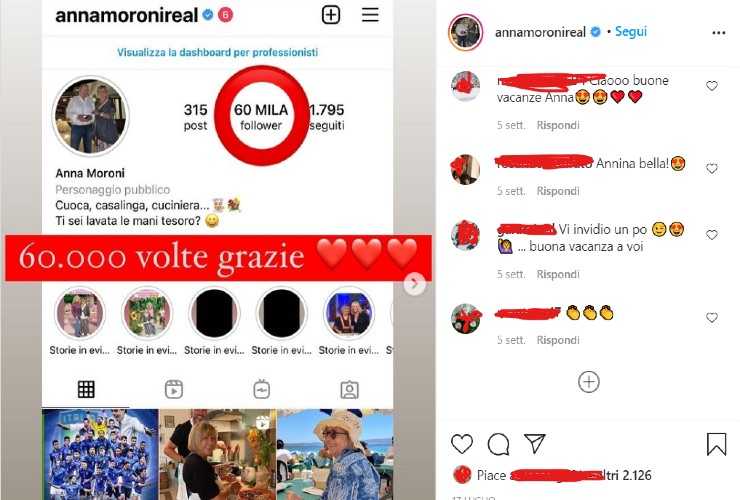Save the post with the bookmark icon
This screenshot has width=740, height=500.
pos(716,444)
